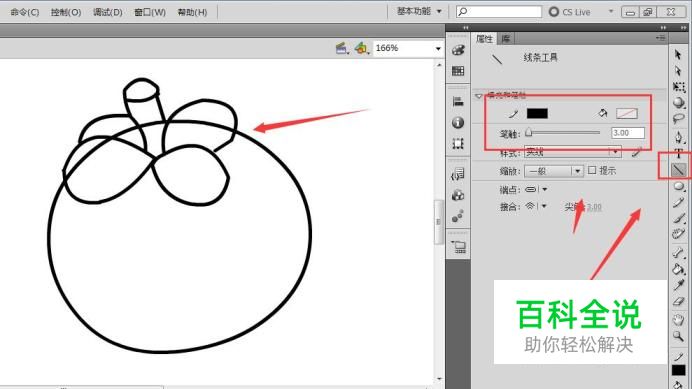Click the stage scrollbar up arrow

[439, 65]
